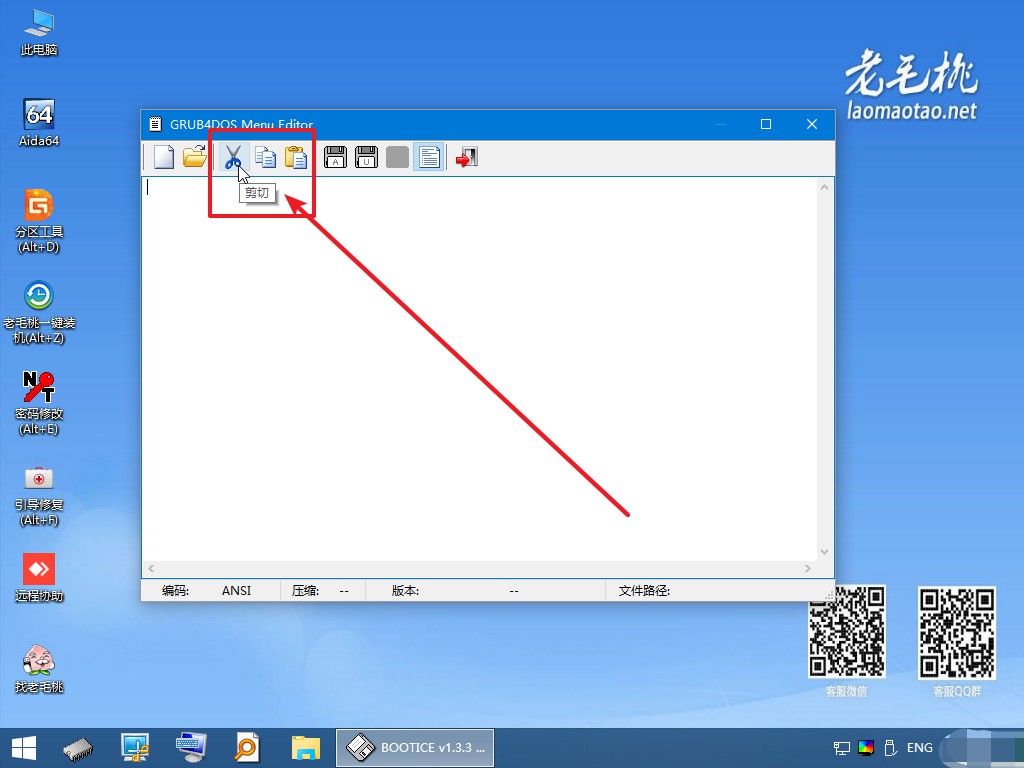The height and width of the screenshot is (768, 1024).
Task: Save file as UTF-8 (floppy U)
Action: point(366,157)
